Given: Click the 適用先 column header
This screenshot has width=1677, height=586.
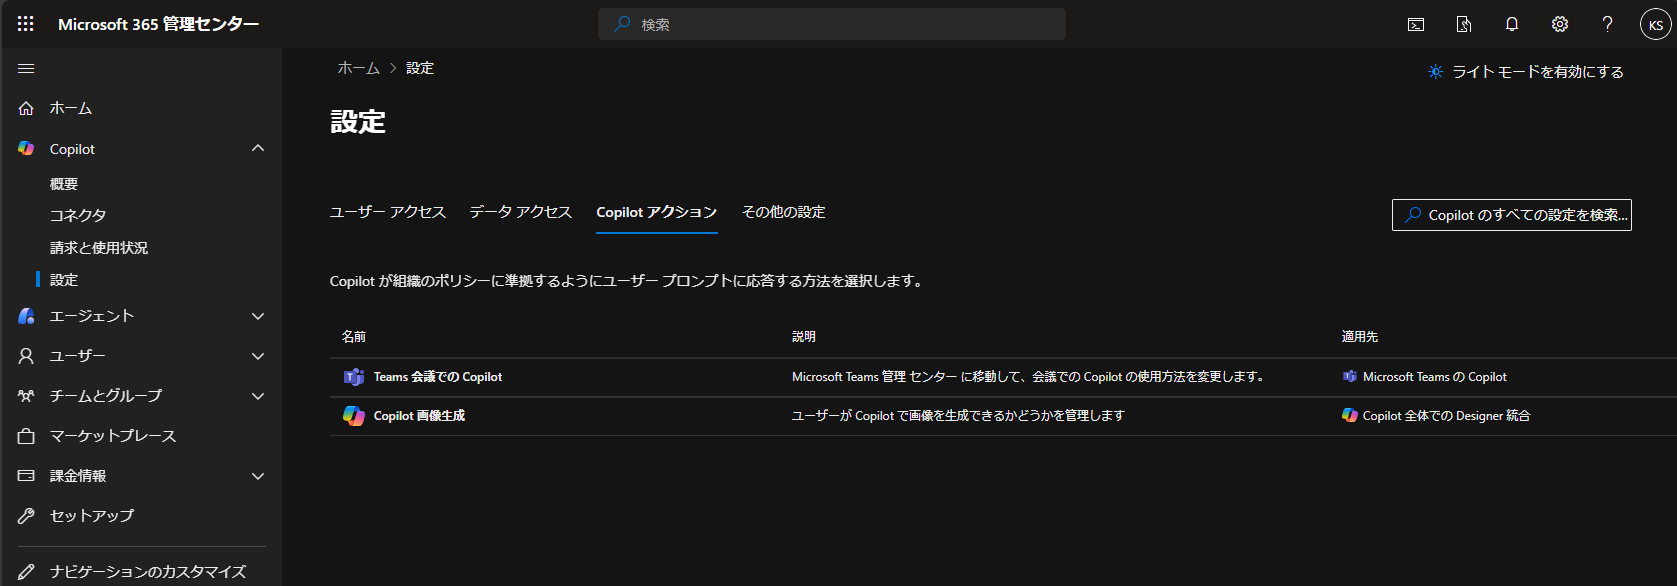Looking at the screenshot, I should 1360,337.
